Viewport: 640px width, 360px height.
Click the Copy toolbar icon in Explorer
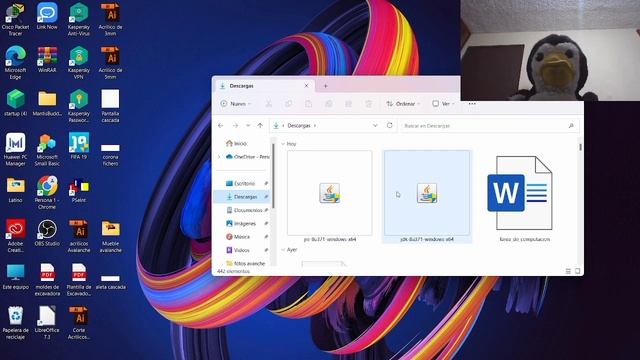(x=289, y=104)
